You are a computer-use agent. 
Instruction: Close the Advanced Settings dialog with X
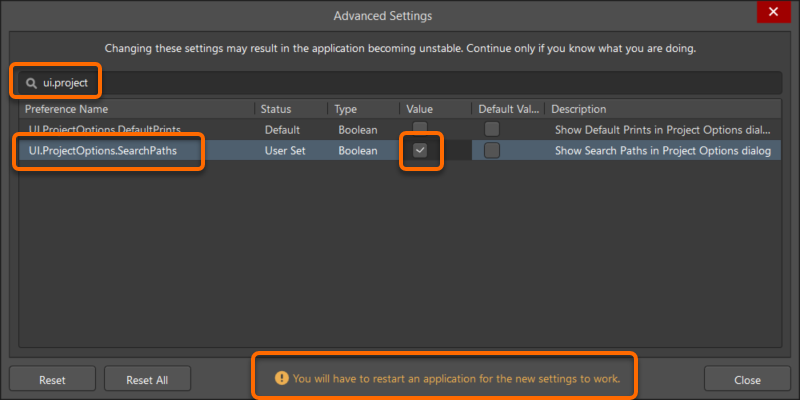pyautogui.click(x=771, y=14)
